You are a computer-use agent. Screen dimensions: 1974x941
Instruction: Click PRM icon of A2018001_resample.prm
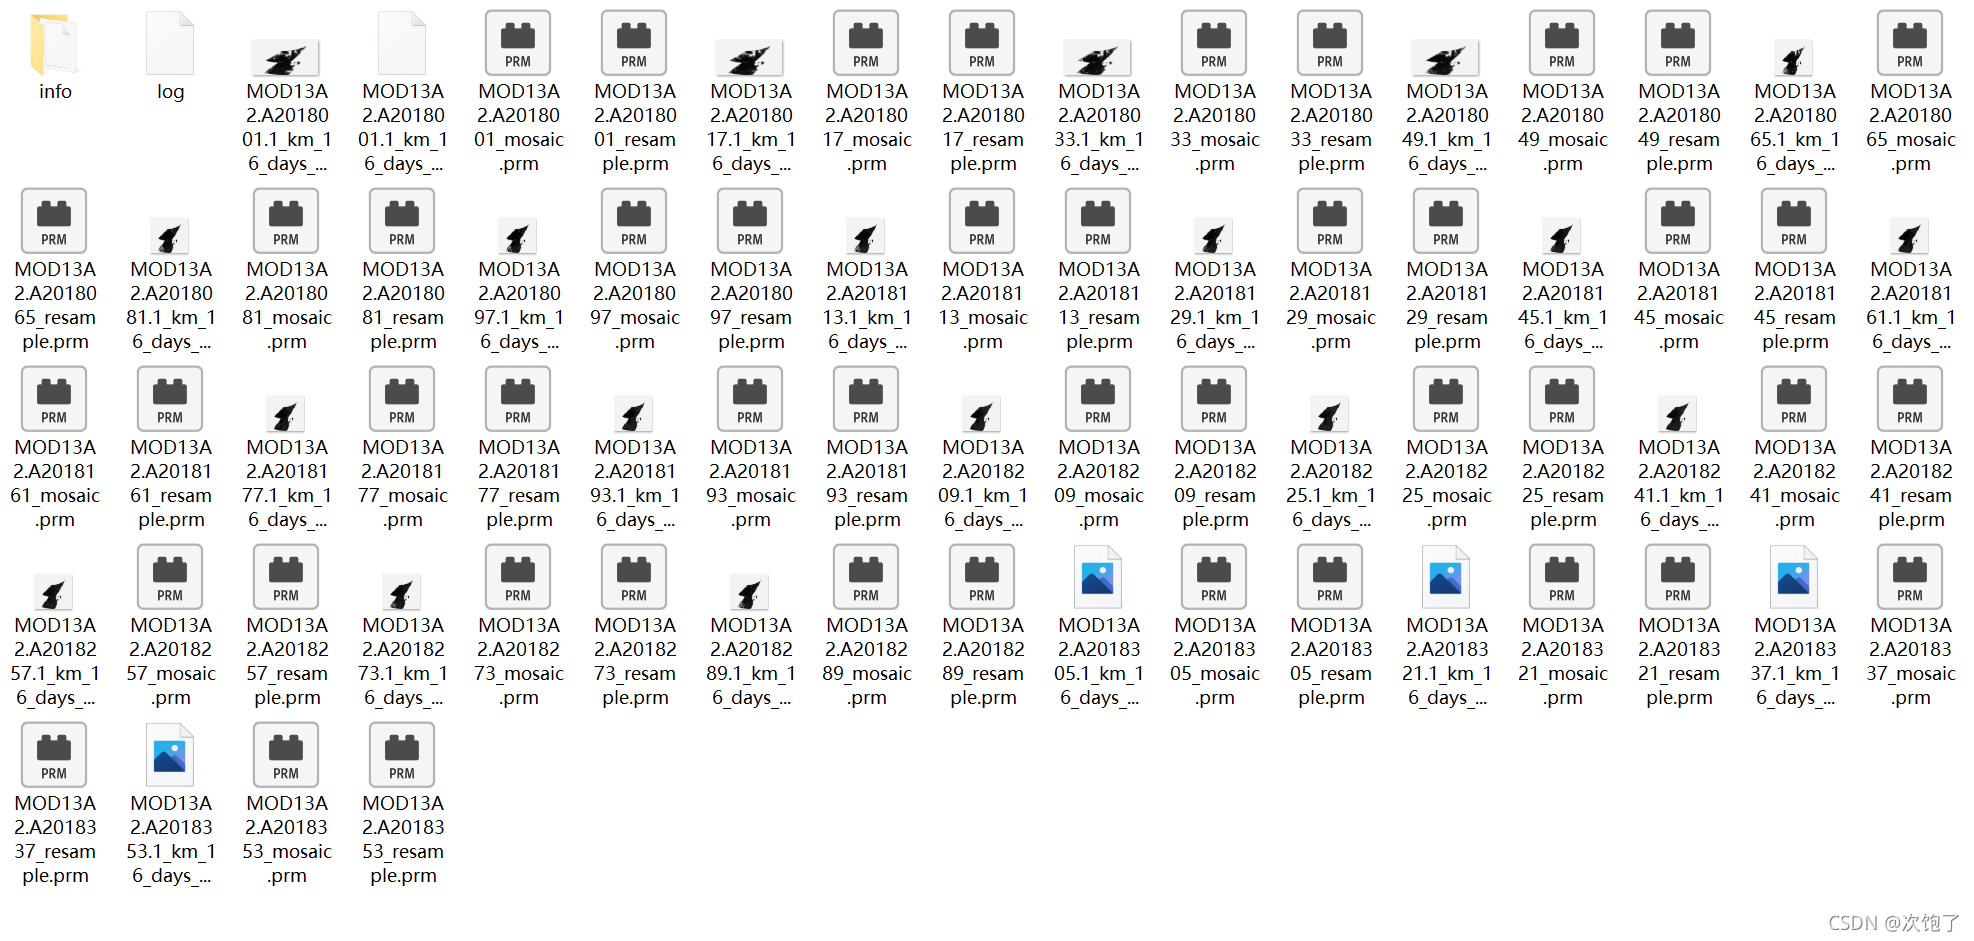(x=634, y=43)
